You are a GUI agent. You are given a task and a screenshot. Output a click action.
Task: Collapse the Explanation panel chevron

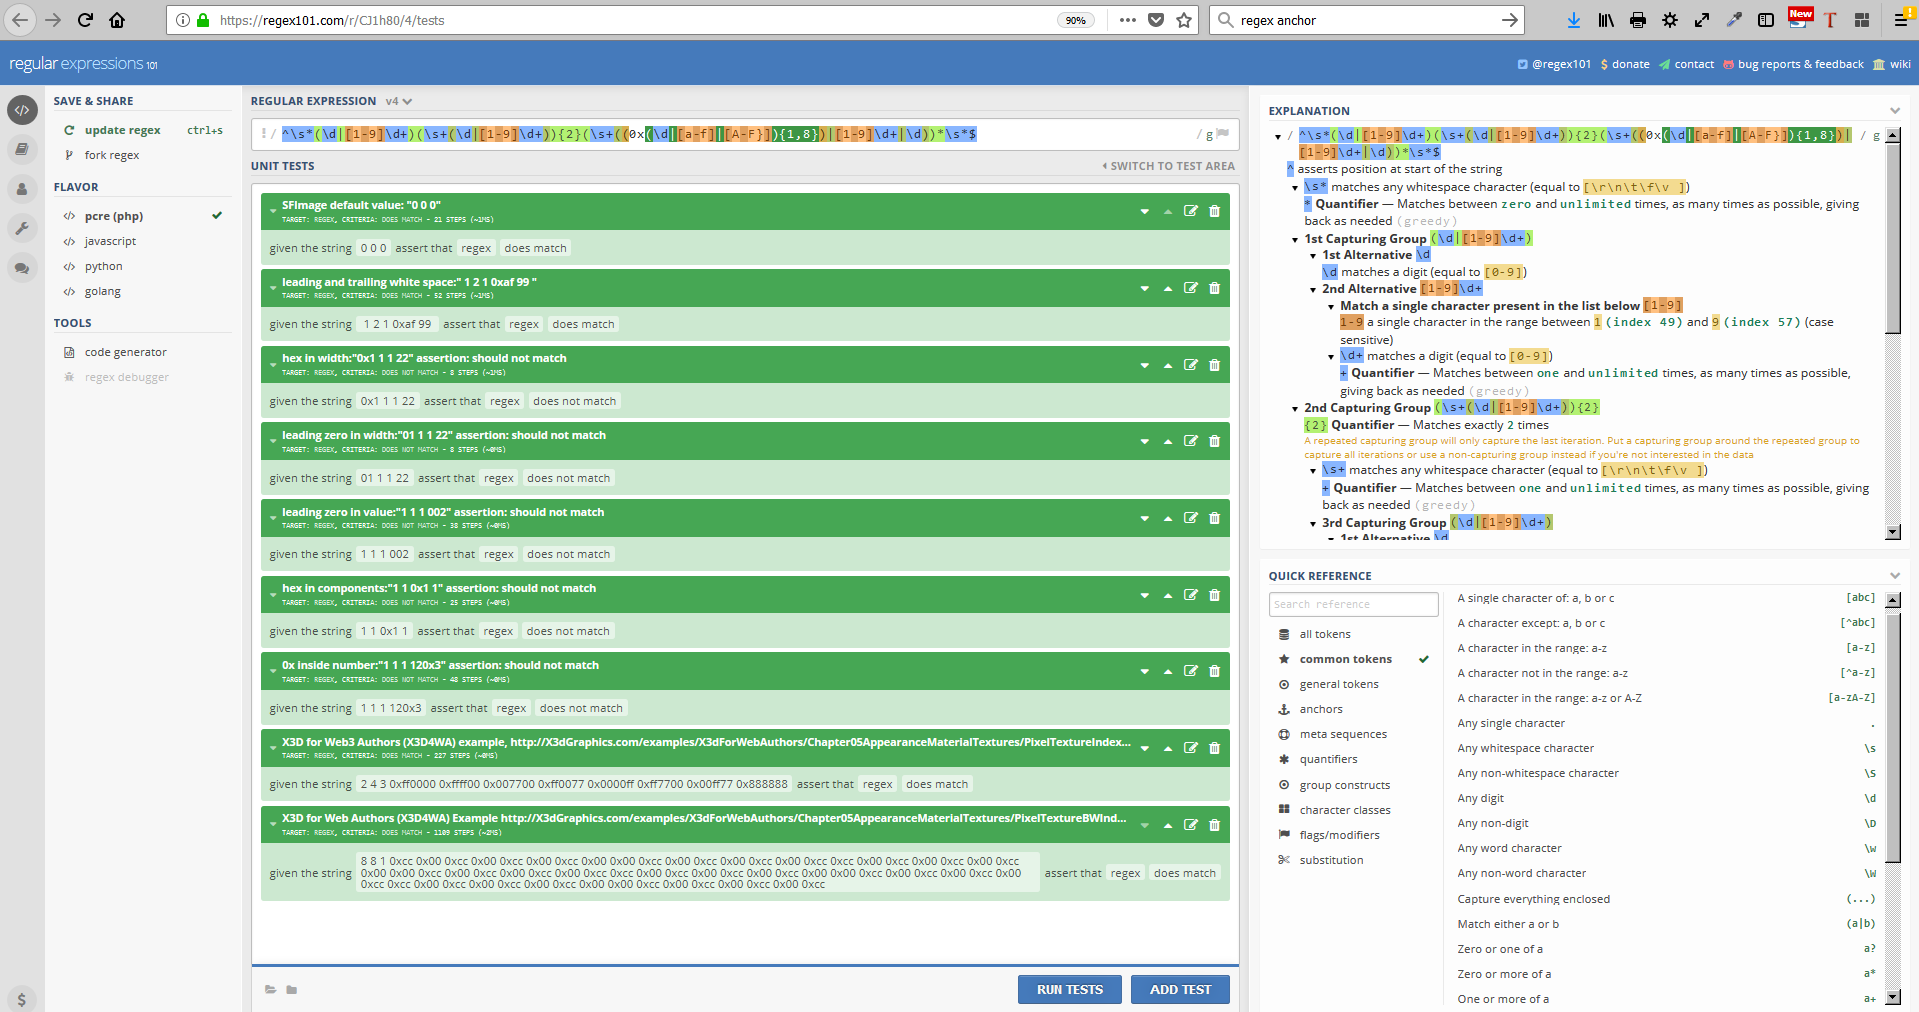1894,111
